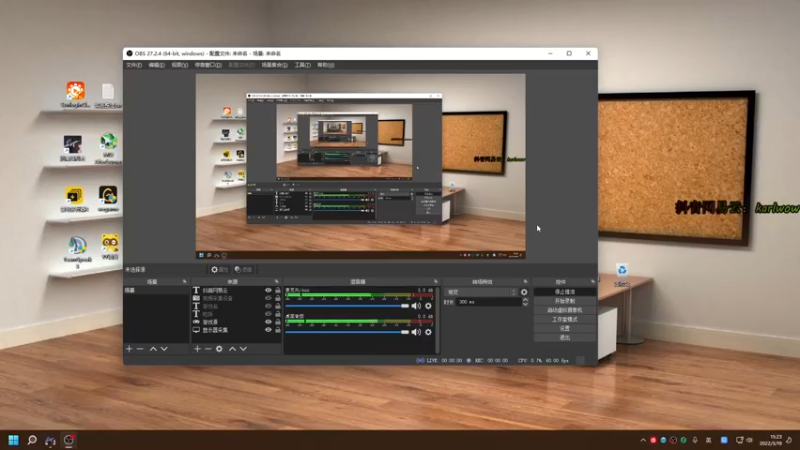Remove the selected scene with the minus icon
Viewport: 800px width, 450px height.
pyautogui.click(x=140, y=349)
